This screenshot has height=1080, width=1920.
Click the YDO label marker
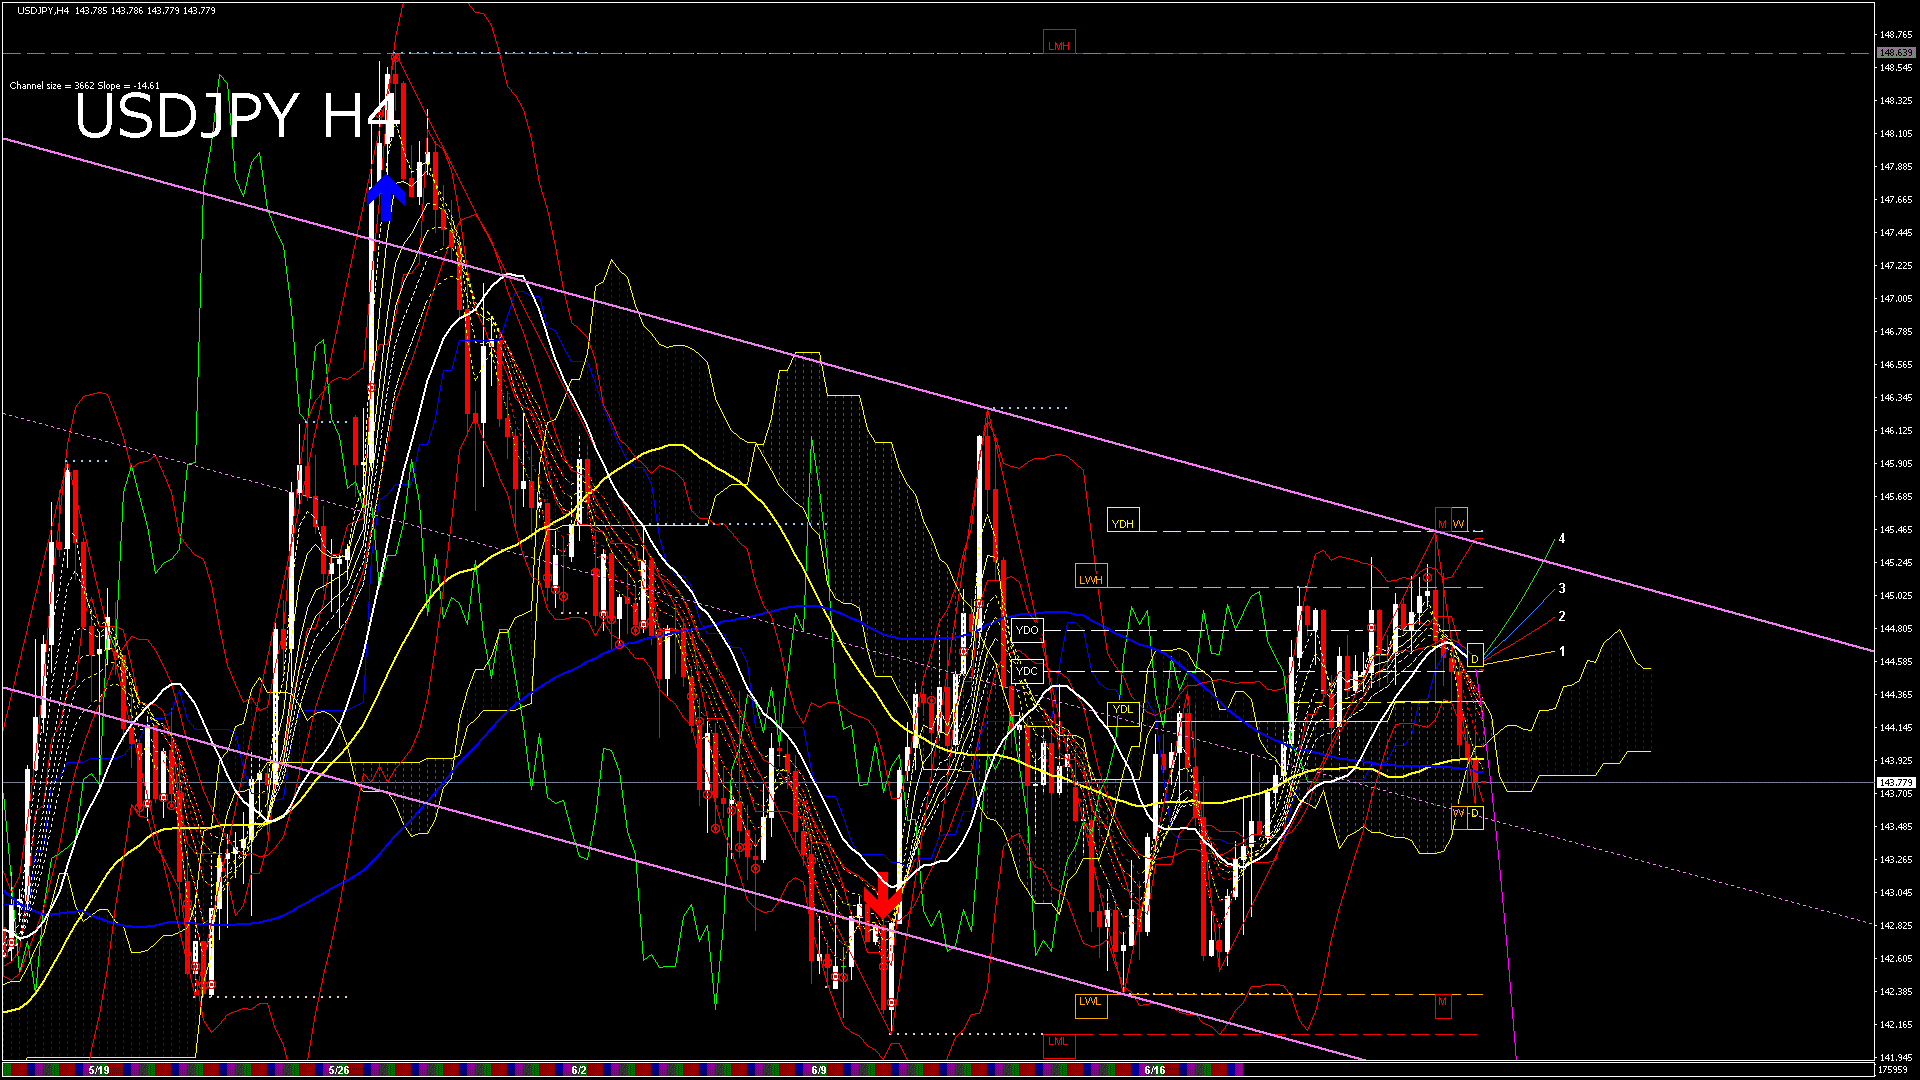pos(1027,630)
